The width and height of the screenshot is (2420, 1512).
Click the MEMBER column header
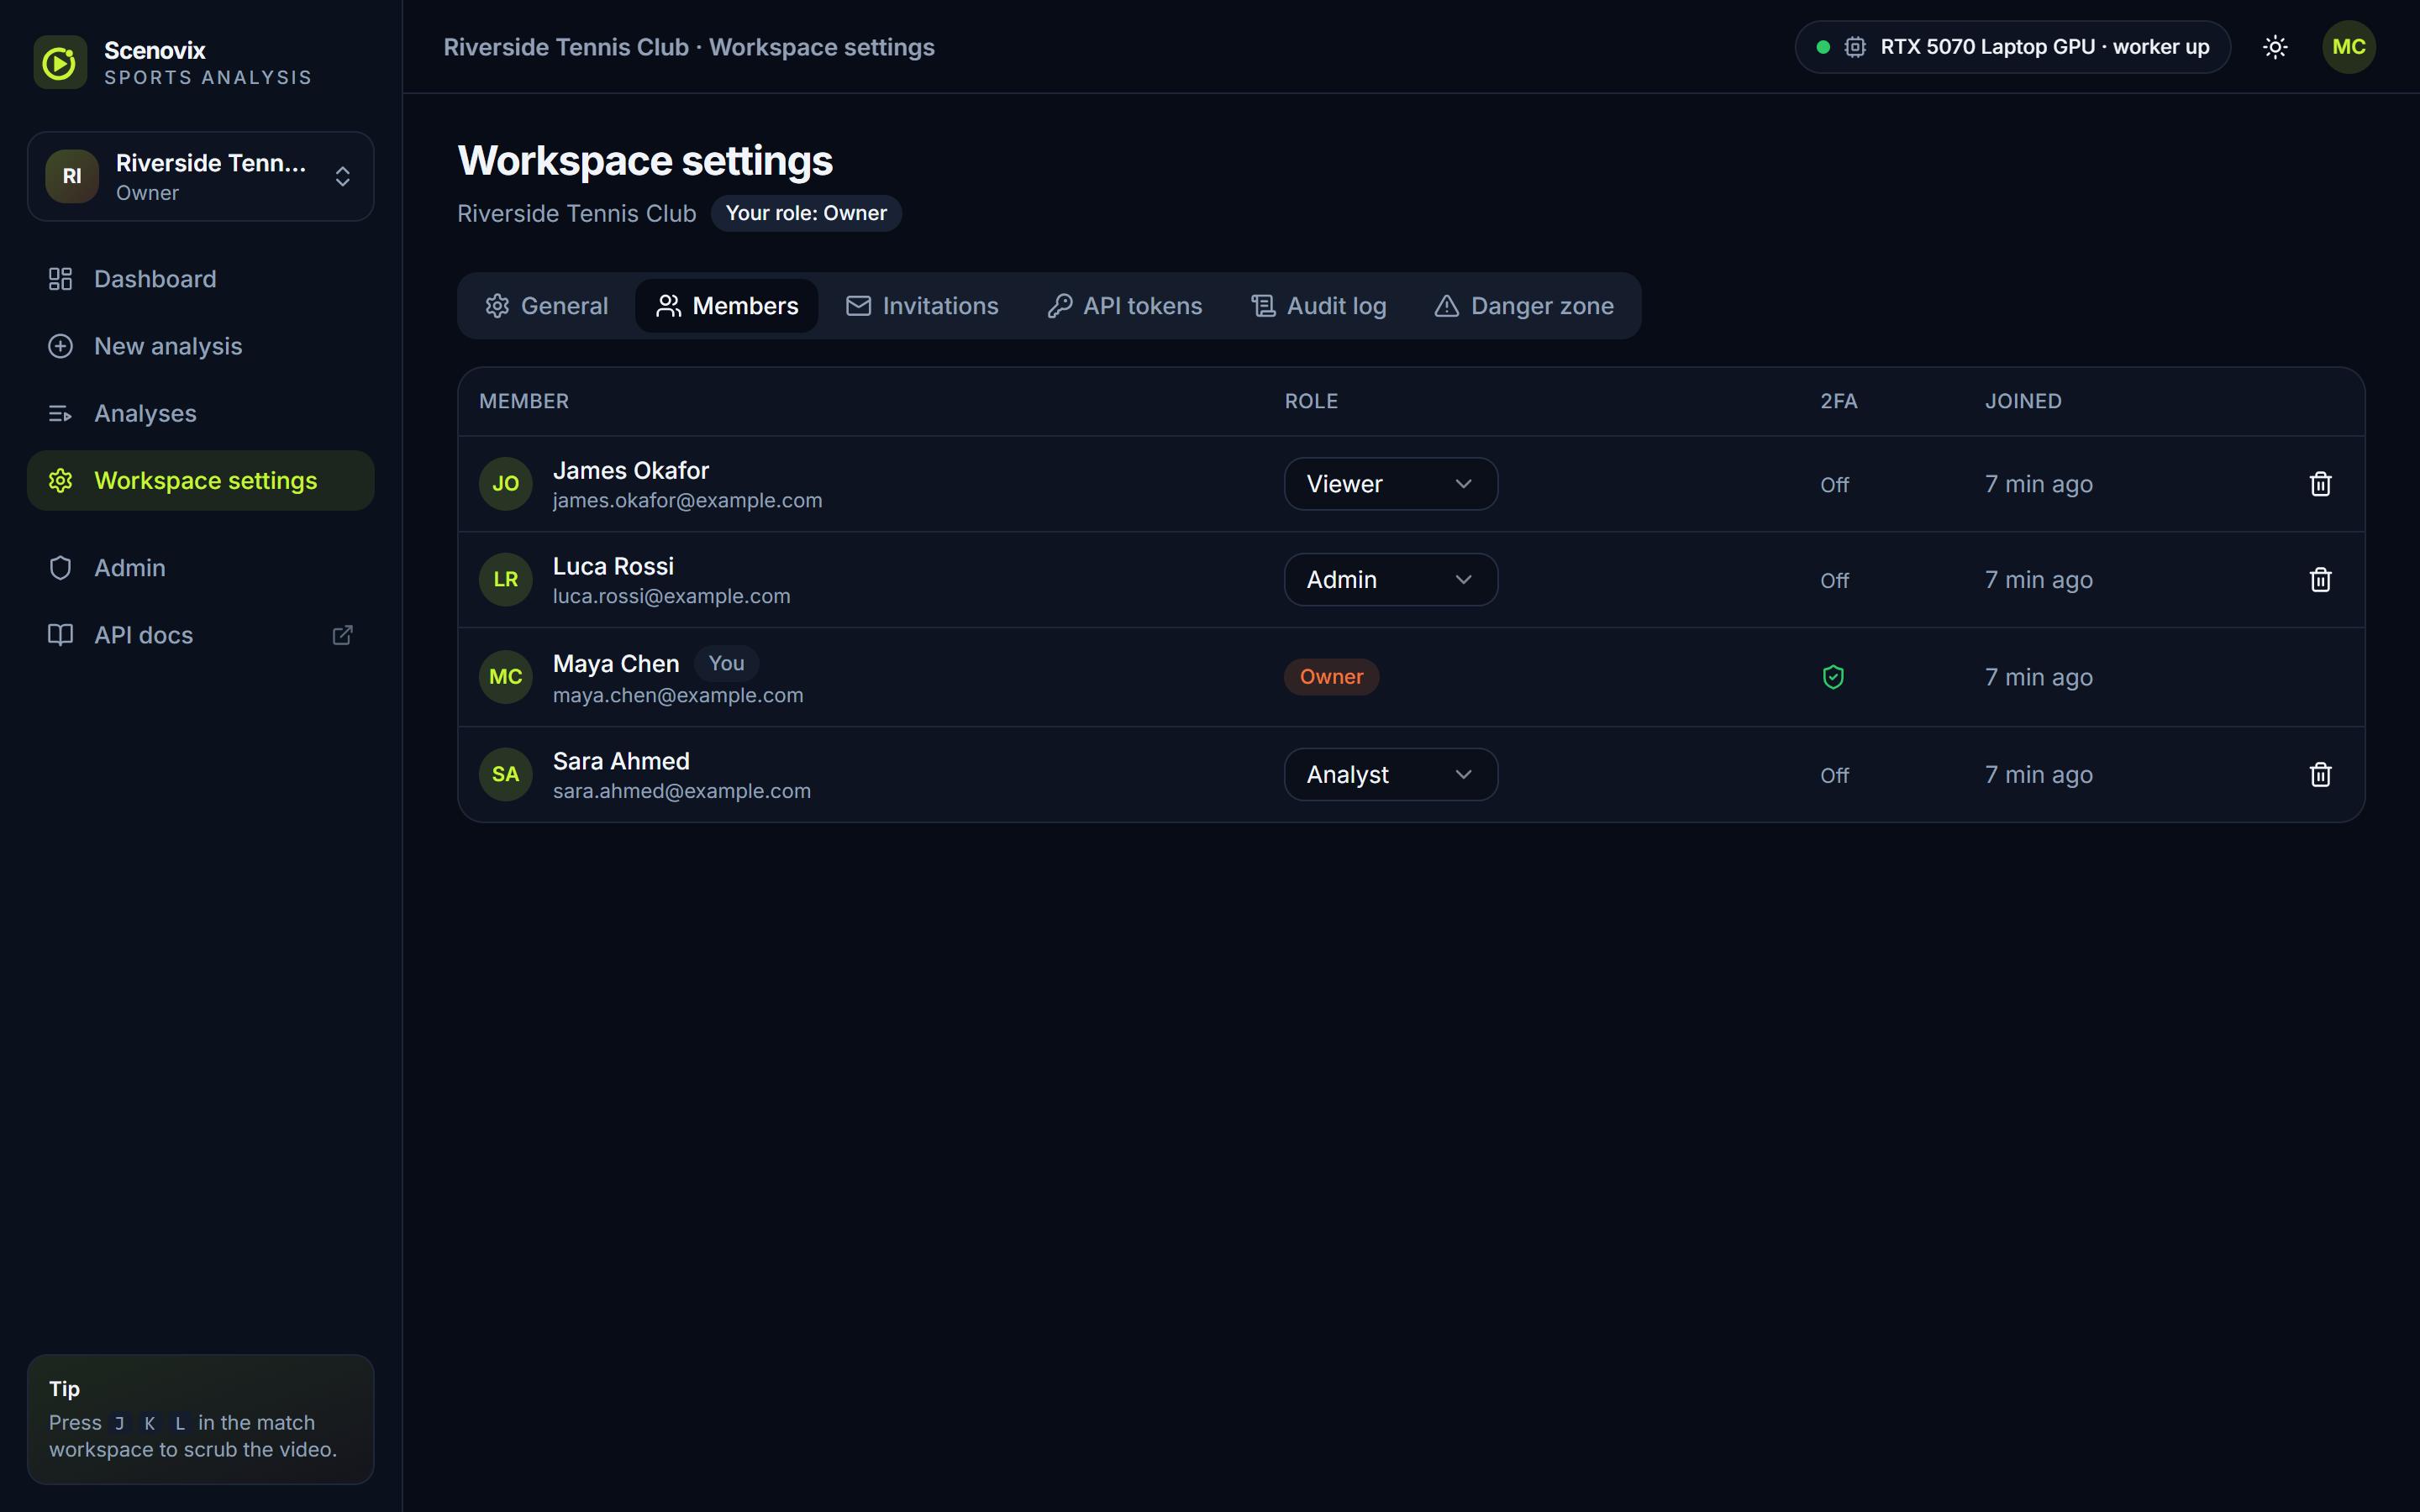click(x=523, y=401)
